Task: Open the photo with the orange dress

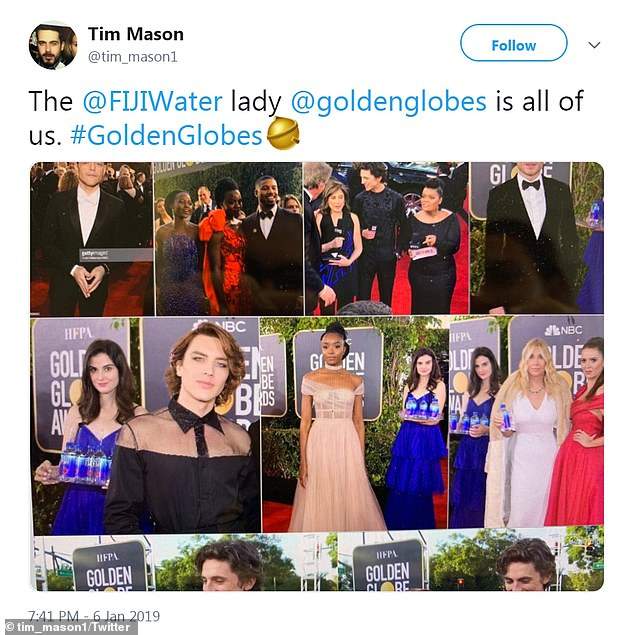Action: pos(228,238)
